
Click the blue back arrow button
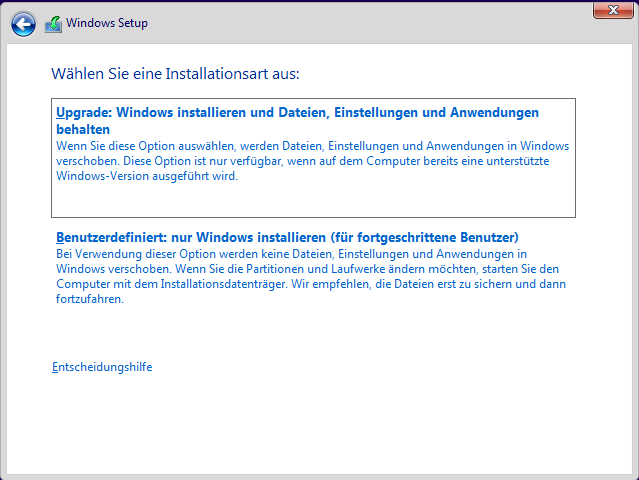click(23, 24)
